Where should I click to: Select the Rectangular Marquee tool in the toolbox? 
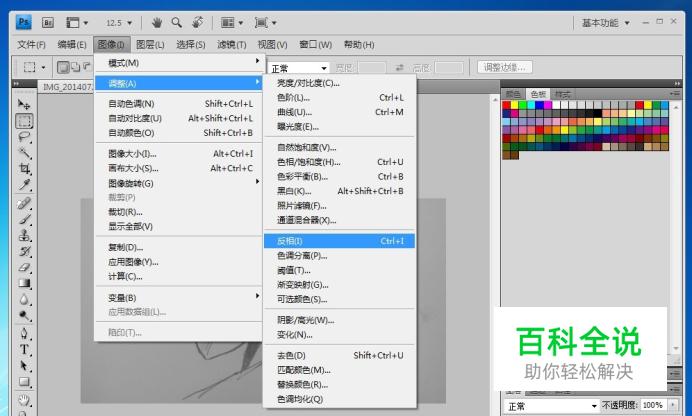pyautogui.click(x=24, y=121)
